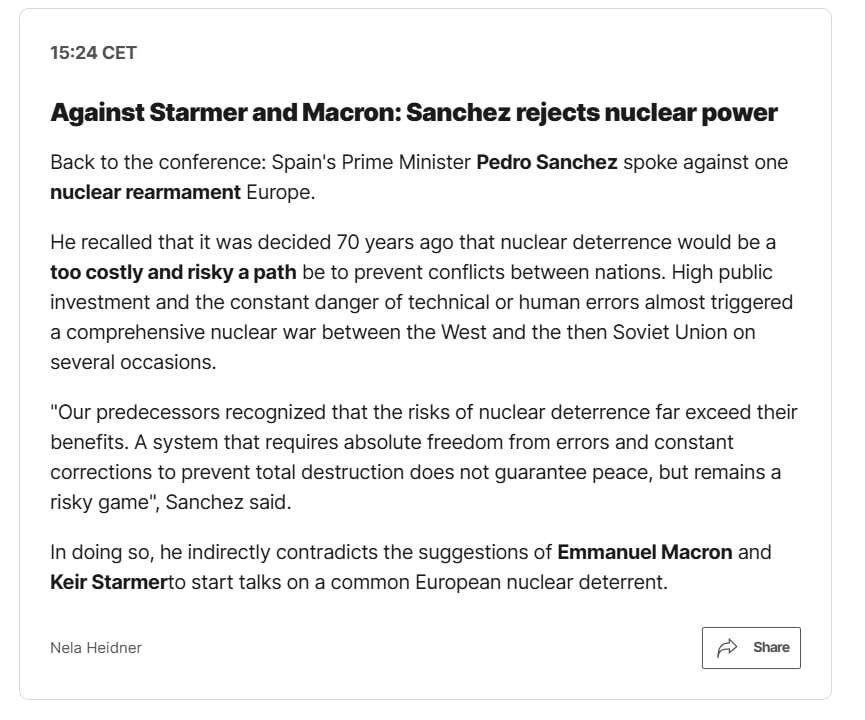865x720 pixels.
Task: Click the author name Nela Heidner
Action: coord(94,648)
